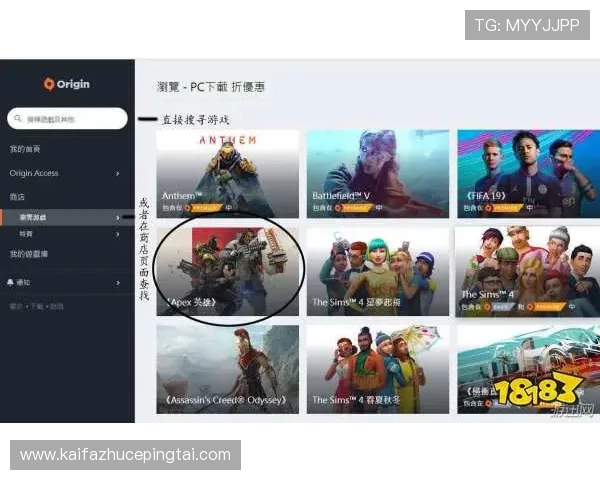
Task: Click the Anthem title text
Action: coord(182,196)
